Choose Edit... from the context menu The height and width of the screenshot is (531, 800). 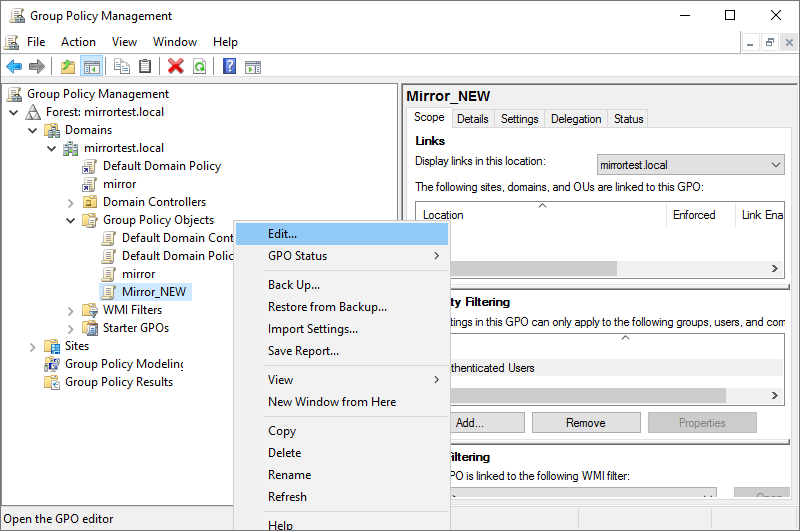click(x=342, y=234)
